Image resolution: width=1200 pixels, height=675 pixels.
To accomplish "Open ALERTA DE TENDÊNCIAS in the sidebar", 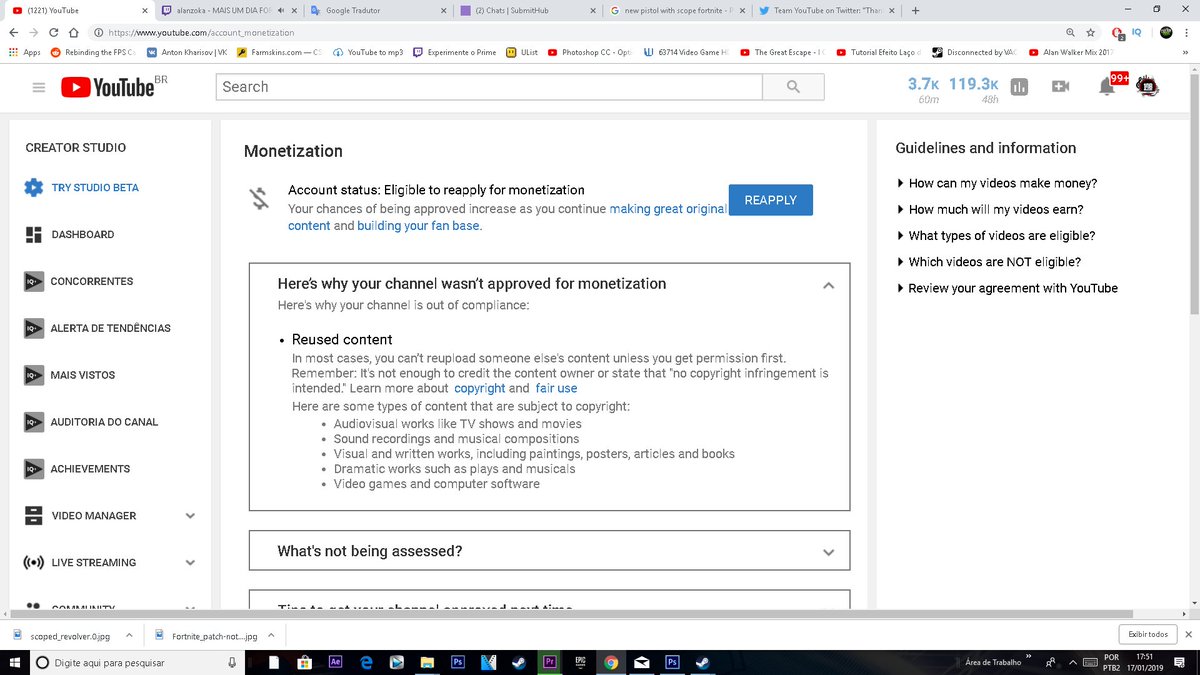I will 111,329.
